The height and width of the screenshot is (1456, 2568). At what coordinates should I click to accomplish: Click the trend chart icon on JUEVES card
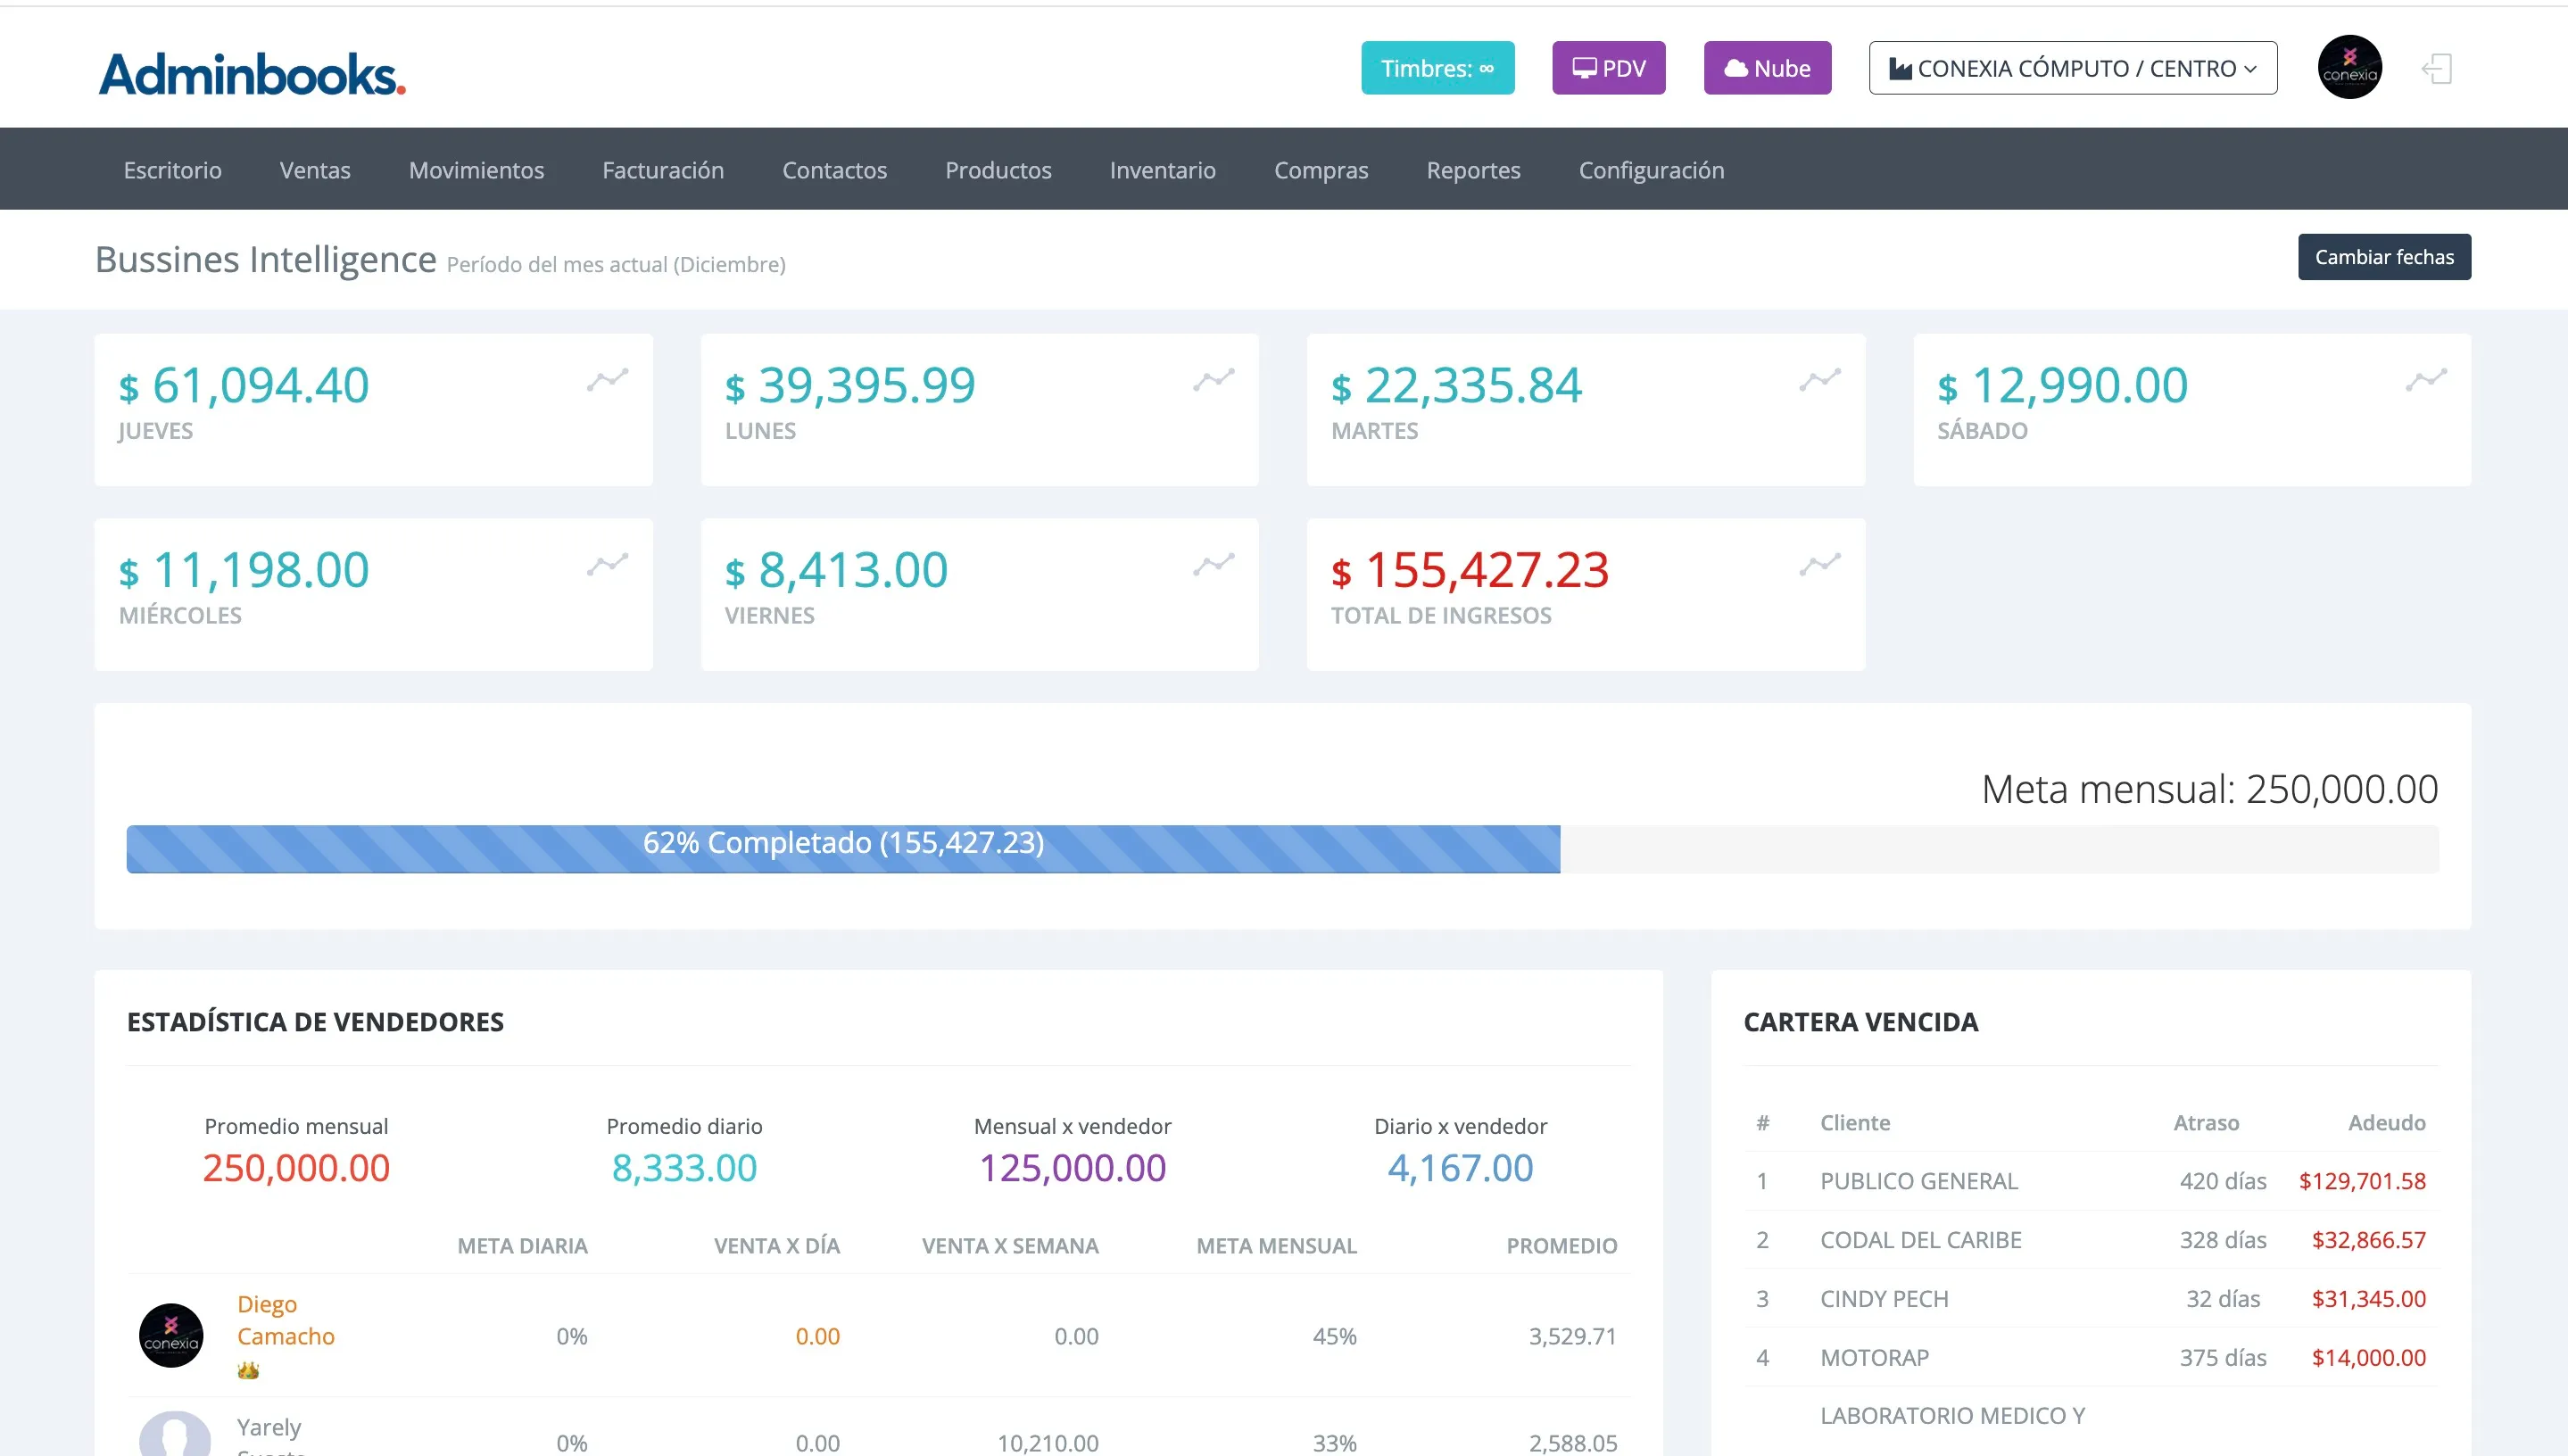point(607,380)
